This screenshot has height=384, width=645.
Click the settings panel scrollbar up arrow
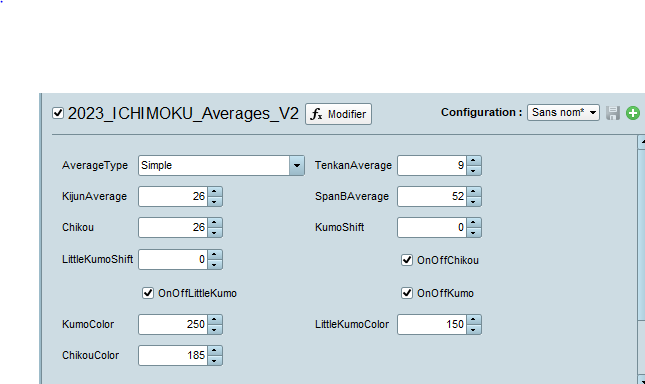641,142
